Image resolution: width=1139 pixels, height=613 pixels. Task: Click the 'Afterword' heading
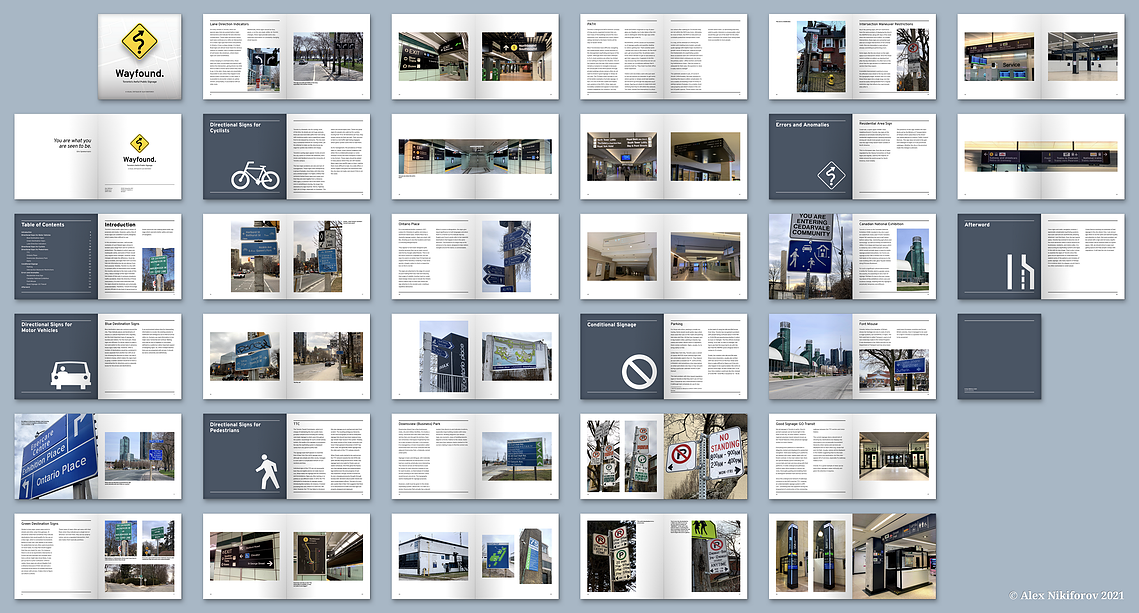point(977,224)
